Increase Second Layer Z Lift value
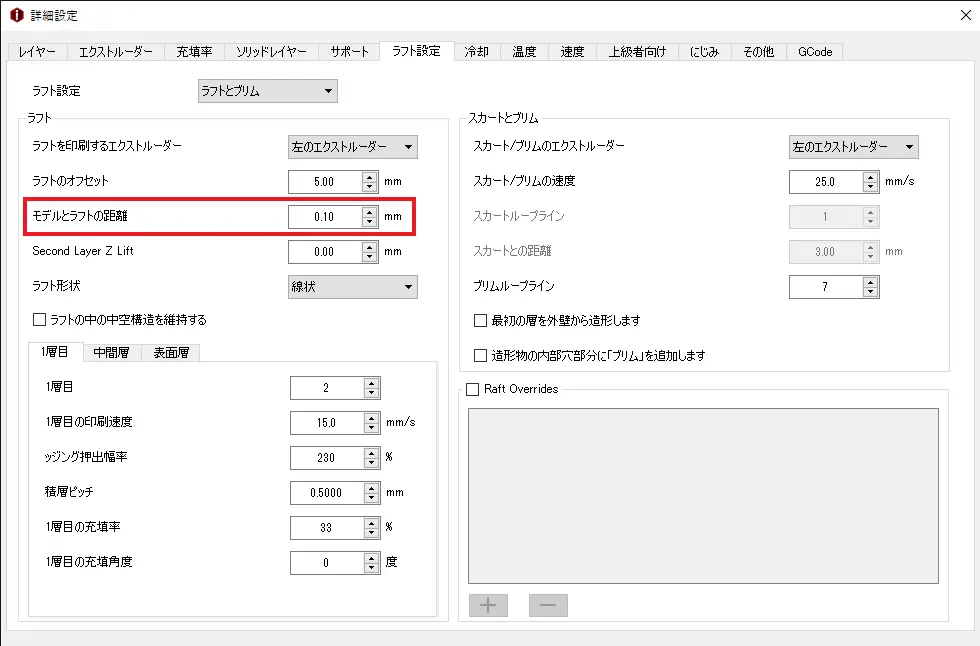This screenshot has width=980, height=646. 370,247
